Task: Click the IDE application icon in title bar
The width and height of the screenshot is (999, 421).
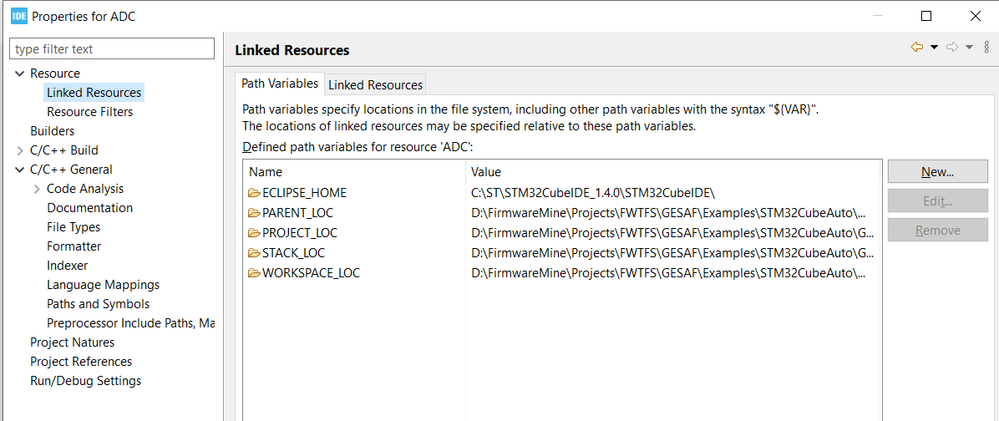Action: (19, 16)
